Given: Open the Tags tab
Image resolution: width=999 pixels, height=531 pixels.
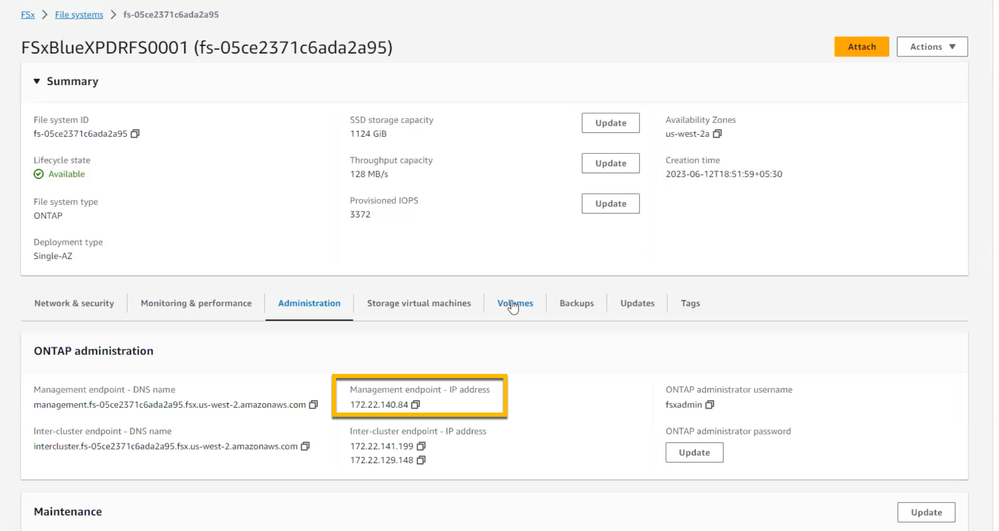Looking at the screenshot, I should pyautogui.click(x=690, y=303).
